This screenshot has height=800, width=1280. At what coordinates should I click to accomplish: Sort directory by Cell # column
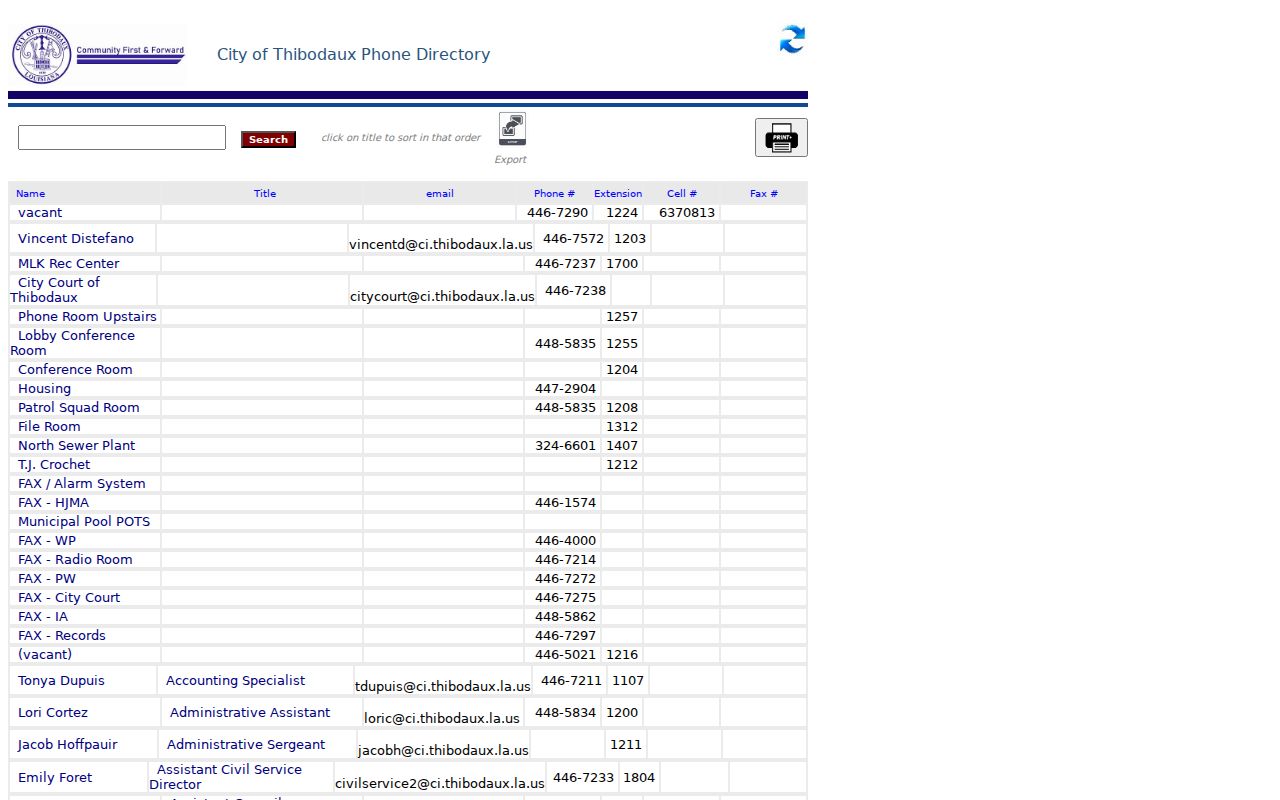[682, 194]
